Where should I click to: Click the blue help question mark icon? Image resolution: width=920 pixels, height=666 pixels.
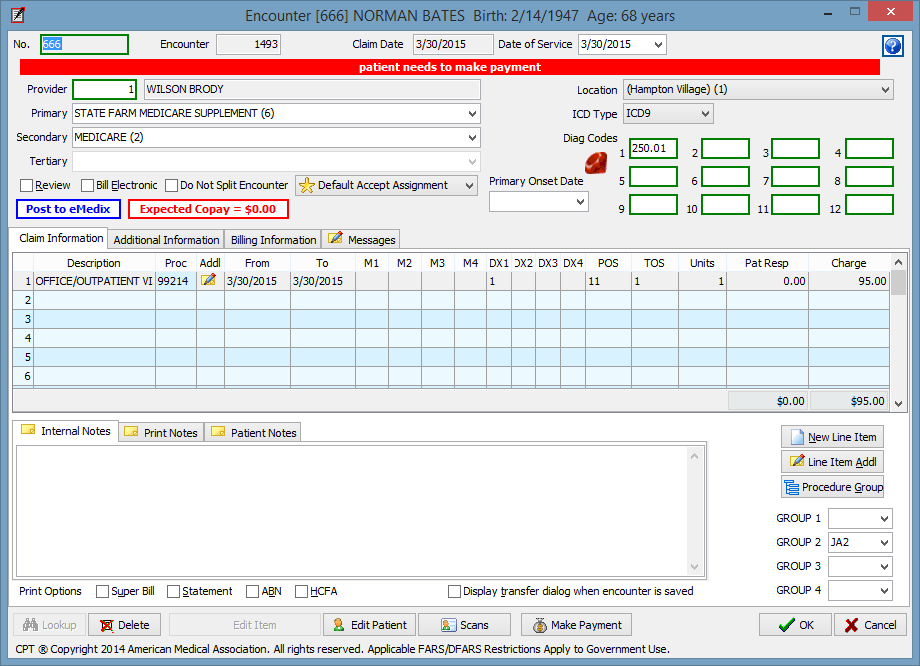[x=892, y=45]
